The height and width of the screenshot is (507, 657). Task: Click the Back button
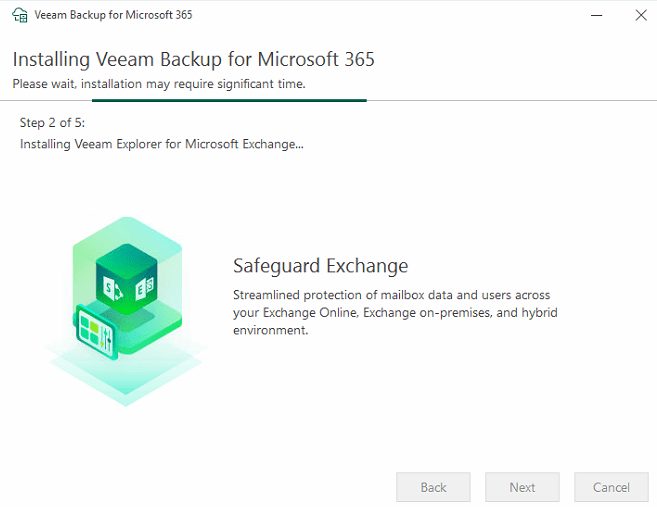pyautogui.click(x=433, y=487)
